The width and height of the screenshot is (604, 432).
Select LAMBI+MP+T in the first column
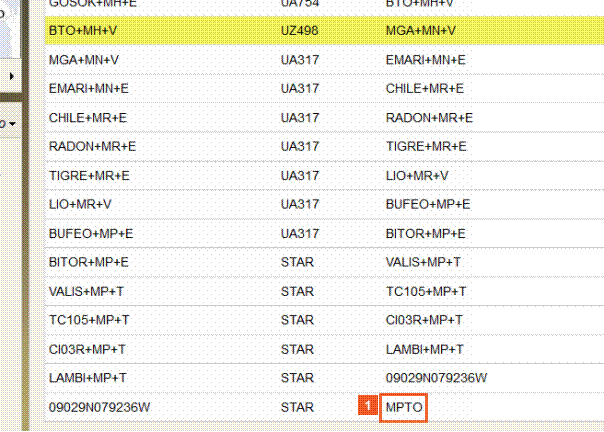[x=87, y=378]
